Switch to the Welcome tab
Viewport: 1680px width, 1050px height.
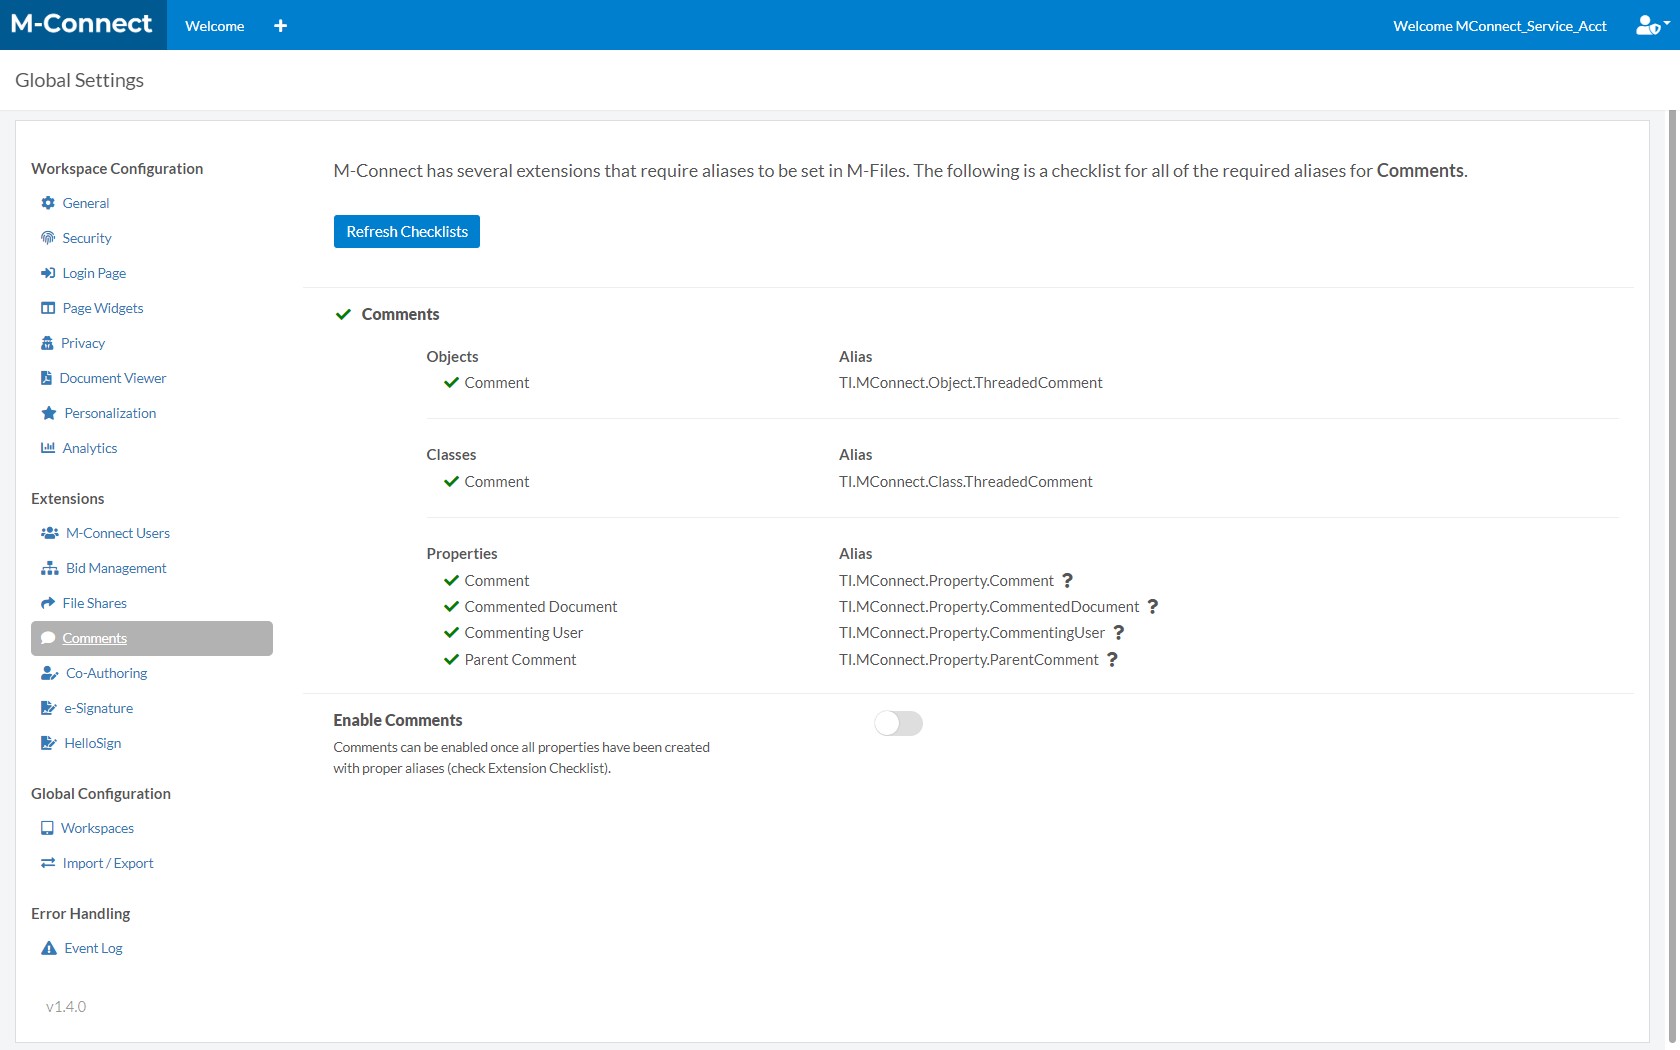tap(214, 26)
